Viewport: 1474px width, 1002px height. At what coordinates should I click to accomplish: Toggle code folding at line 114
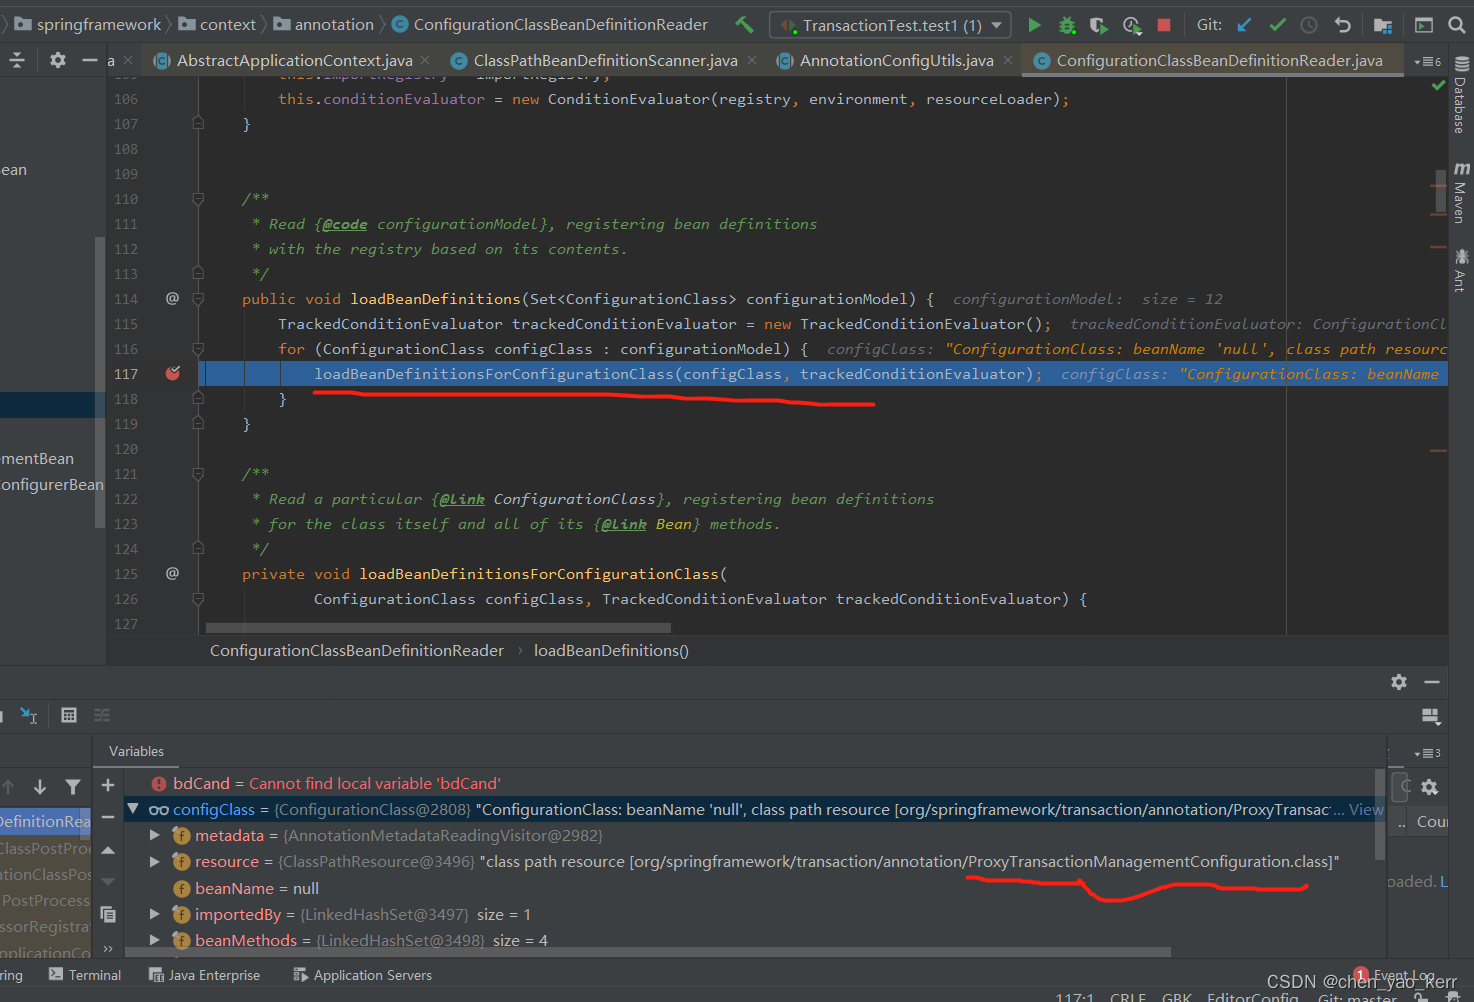[198, 299]
